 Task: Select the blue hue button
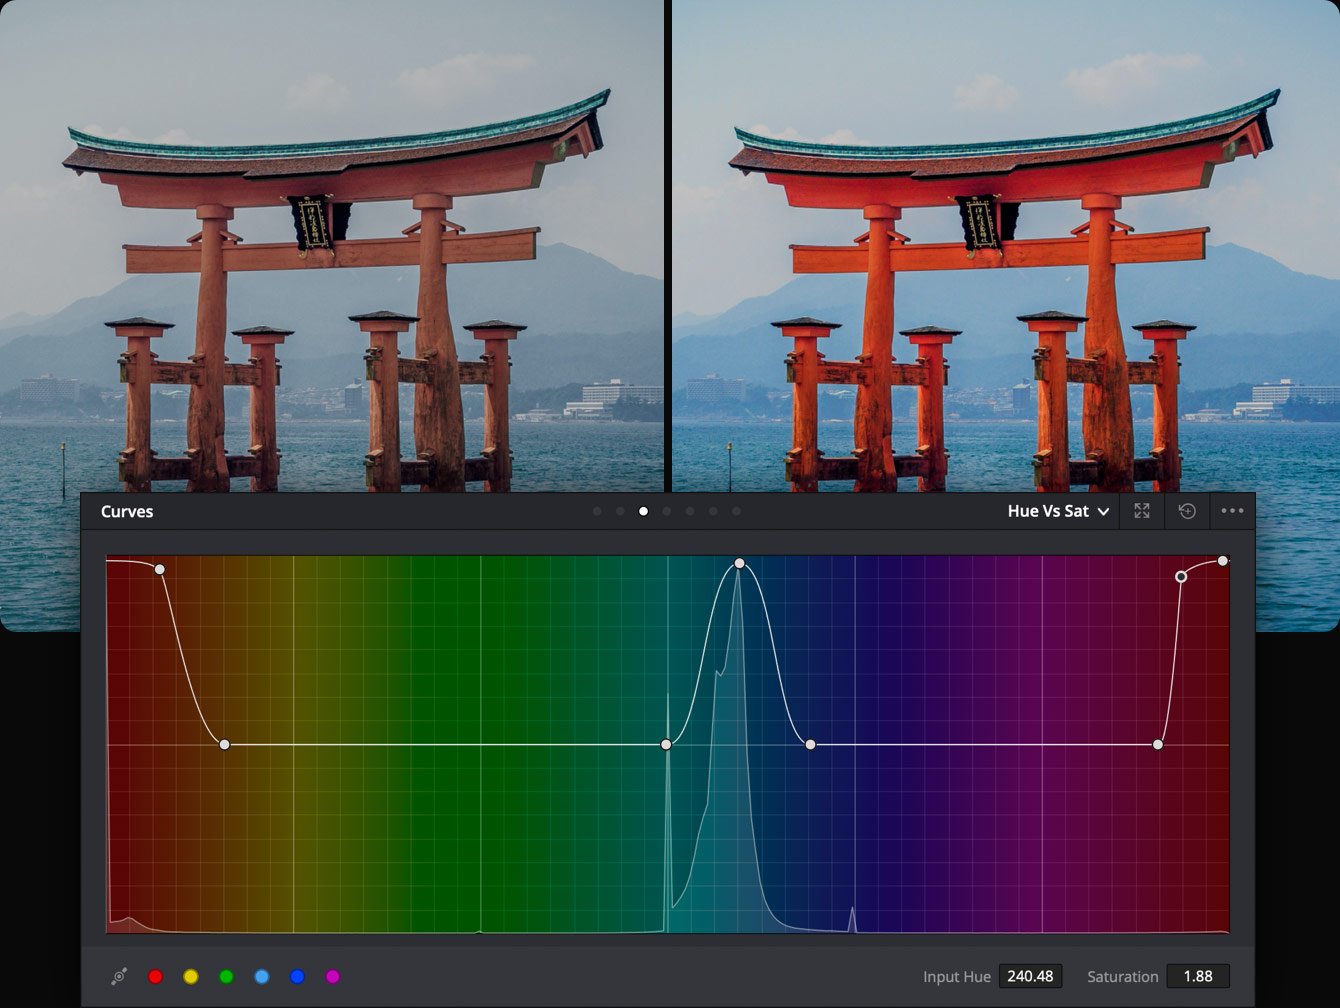[x=296, y=977]
